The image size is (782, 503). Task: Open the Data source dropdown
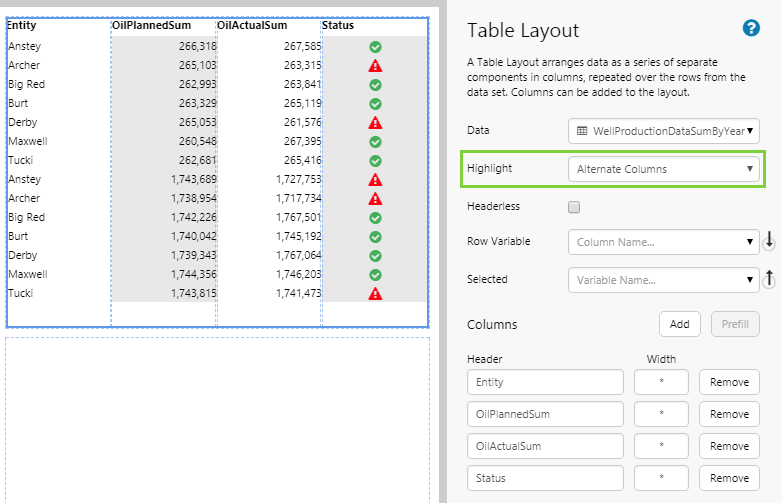[x=663, y=131]
